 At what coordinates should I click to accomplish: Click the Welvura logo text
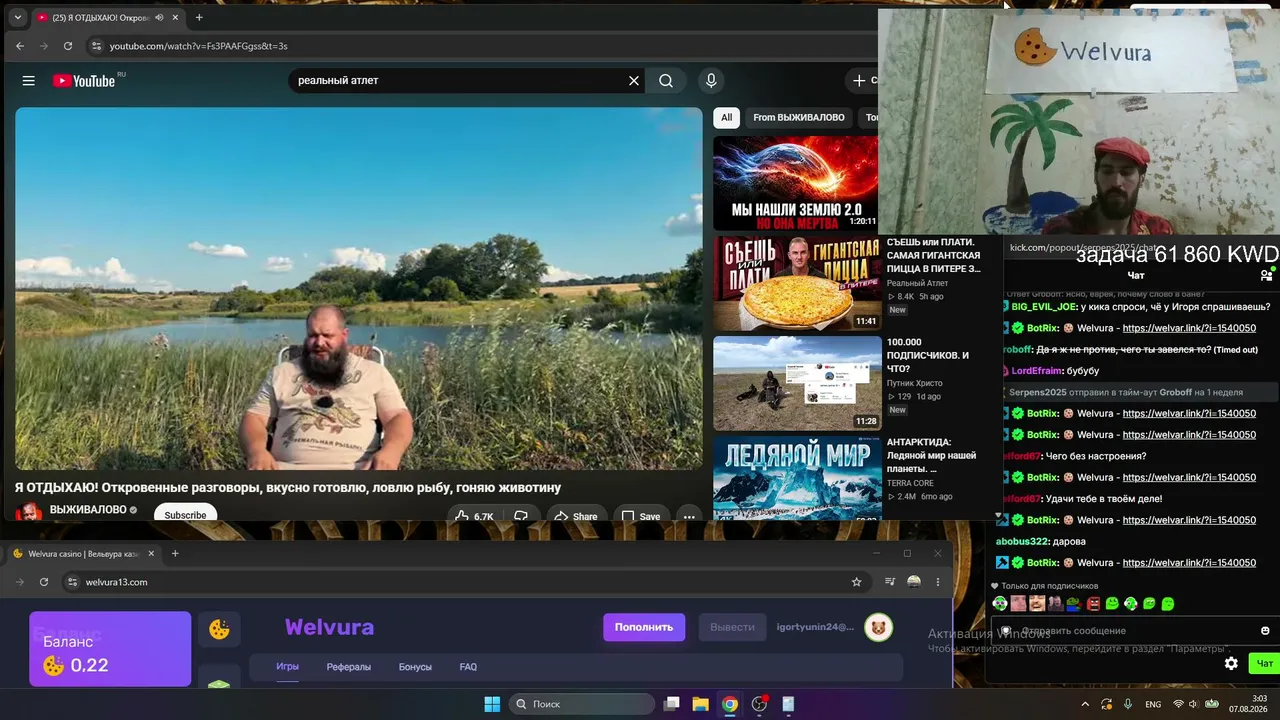[x=329, y=627]
